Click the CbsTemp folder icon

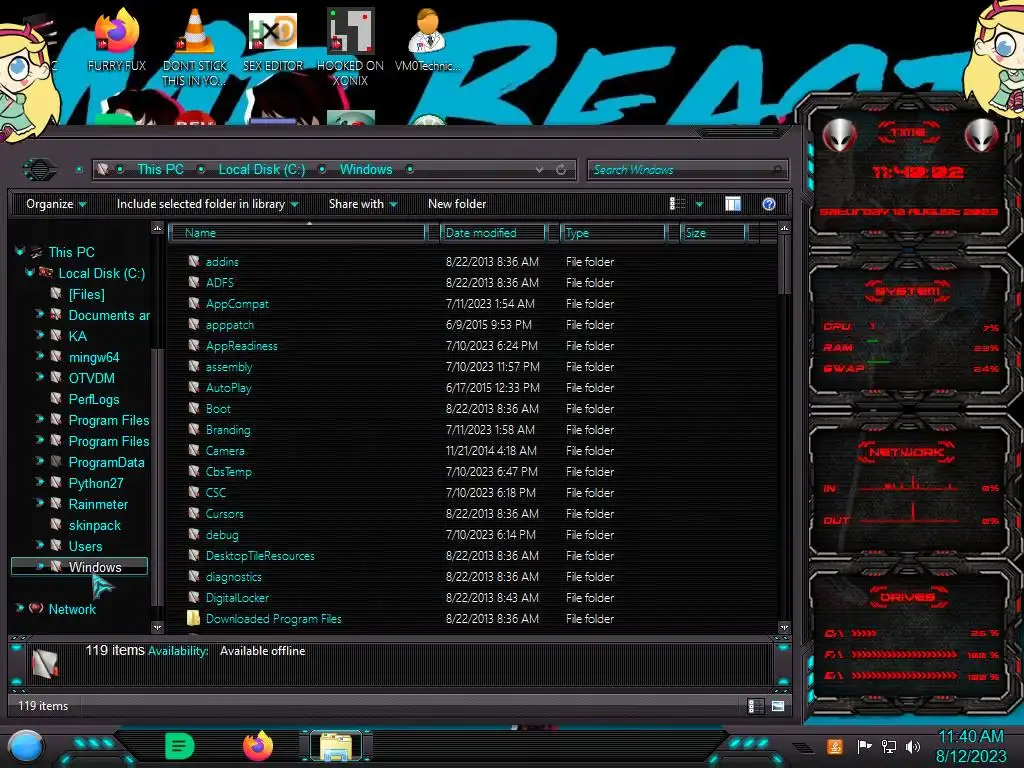(194, 471)
